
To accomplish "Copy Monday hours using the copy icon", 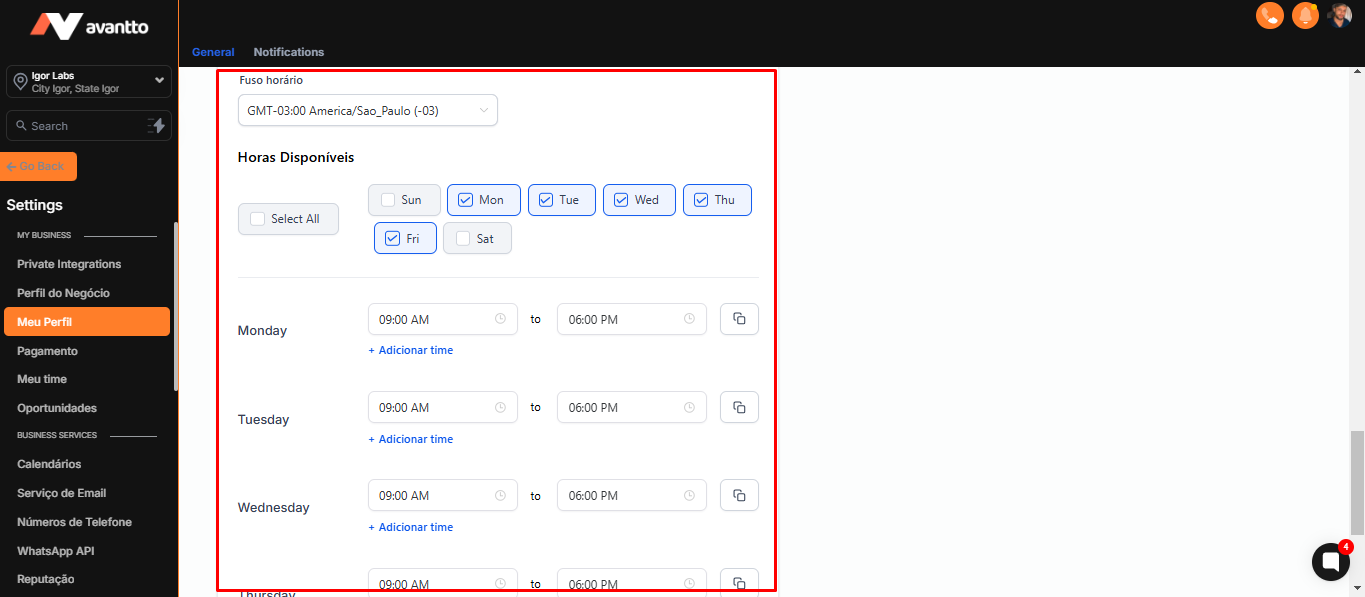I will 739,319.
